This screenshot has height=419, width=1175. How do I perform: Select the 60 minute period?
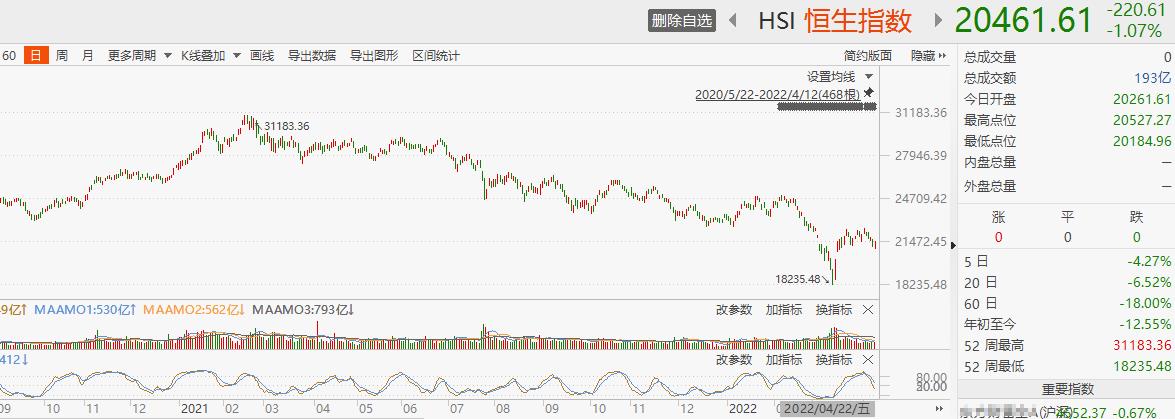click(x=9, y=56)
